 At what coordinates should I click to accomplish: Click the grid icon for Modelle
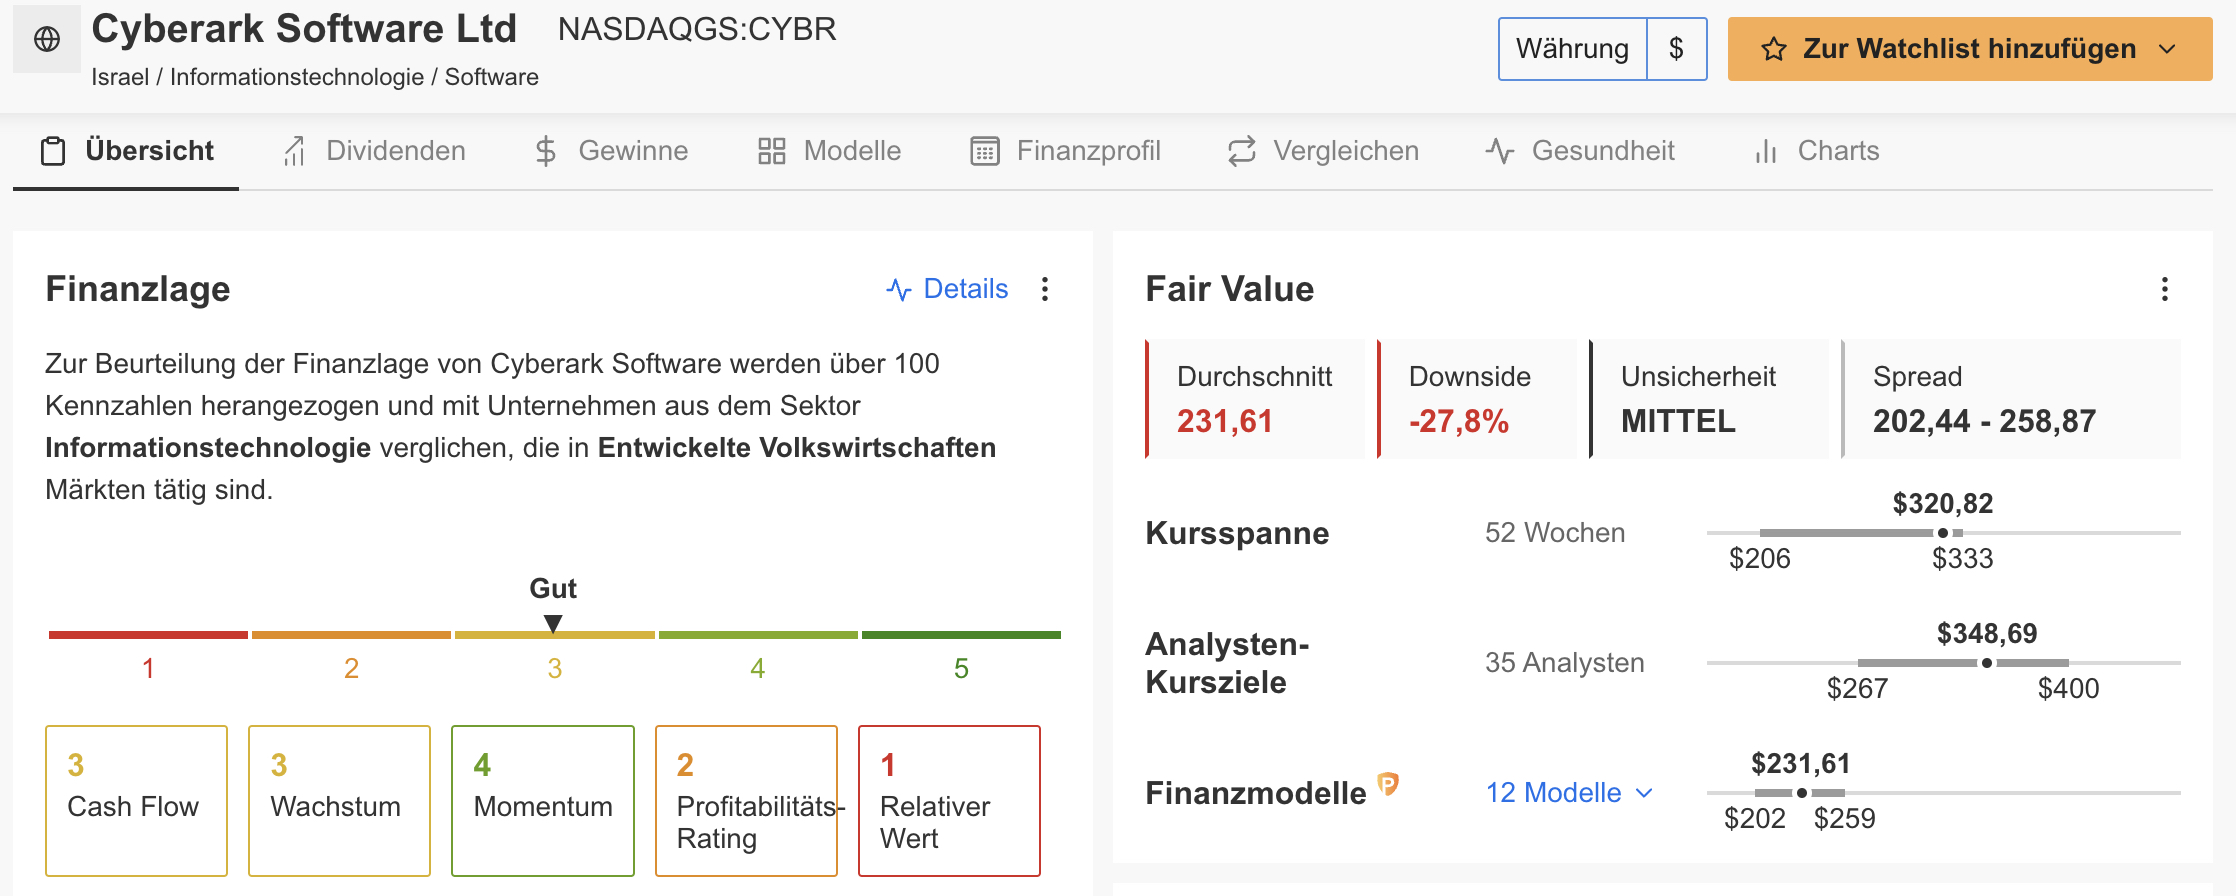(x=771, y=151)
